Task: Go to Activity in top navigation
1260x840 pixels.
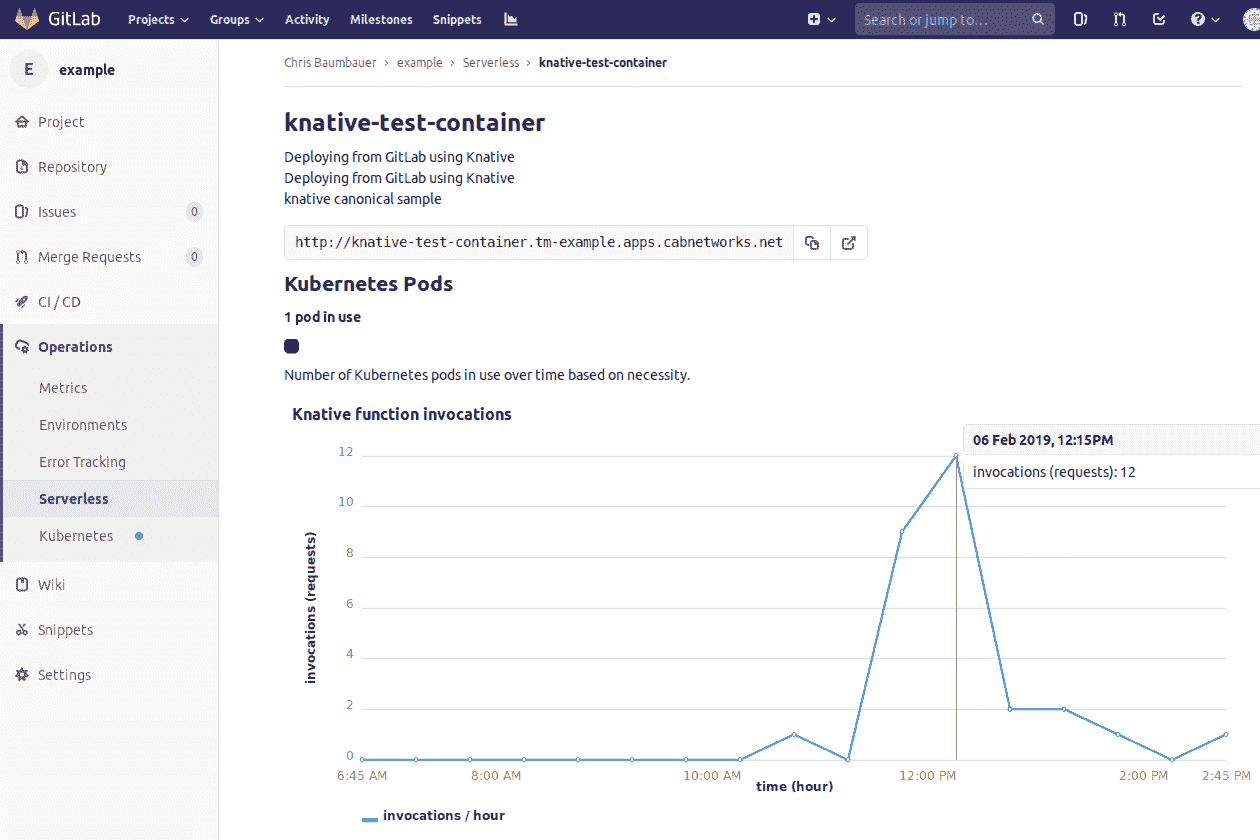Action: pos(307,19)
